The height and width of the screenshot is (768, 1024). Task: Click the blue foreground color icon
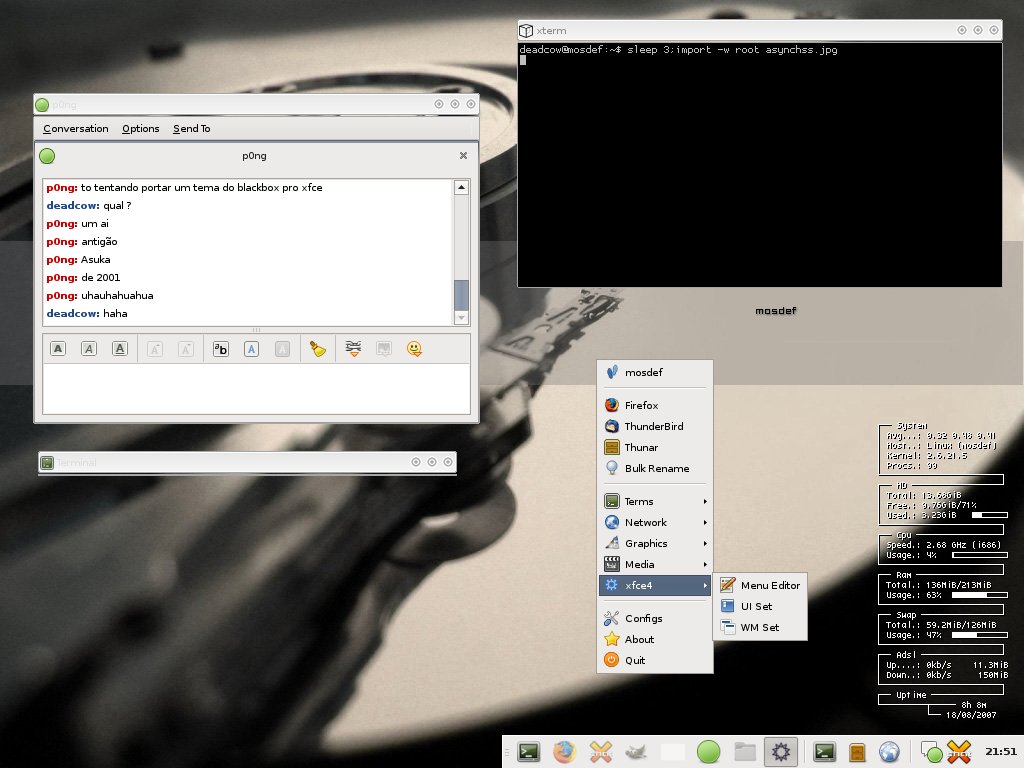click(251, 349)
